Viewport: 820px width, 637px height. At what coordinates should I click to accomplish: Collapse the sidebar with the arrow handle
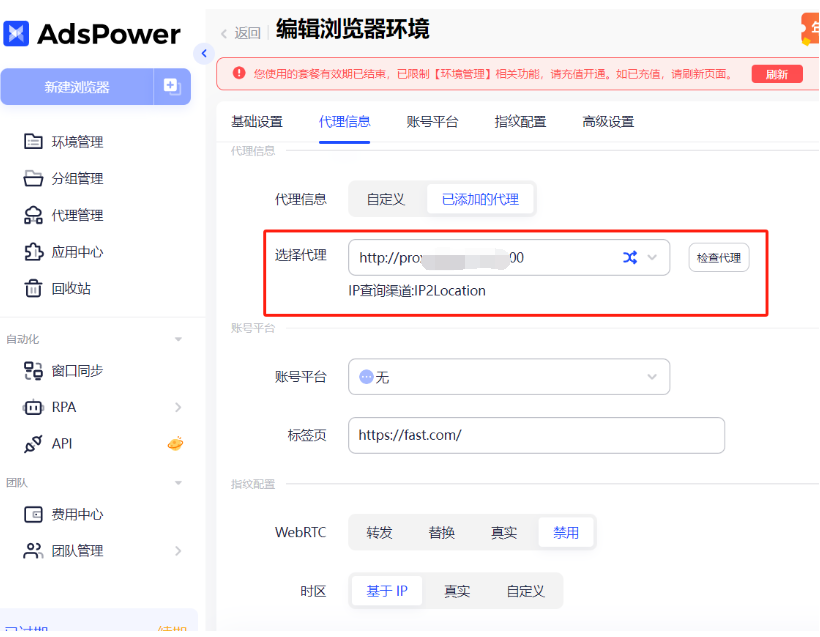[204, 54]
